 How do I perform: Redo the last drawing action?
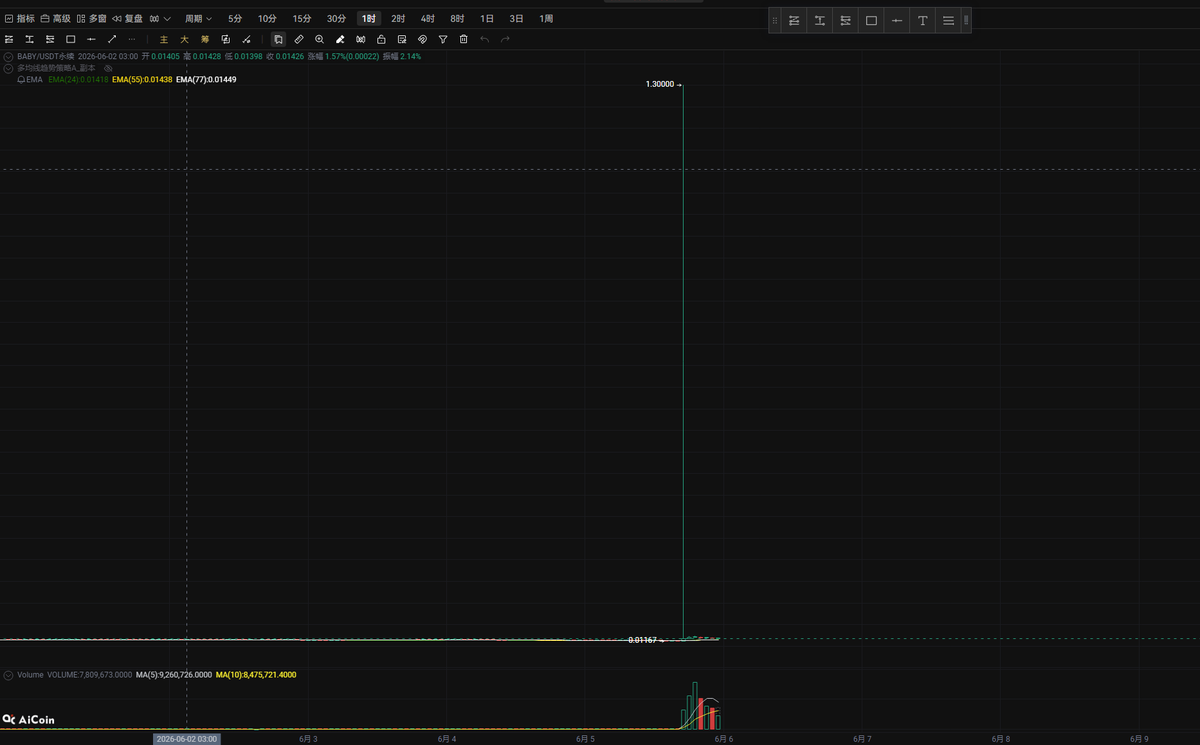coord(505,39)
